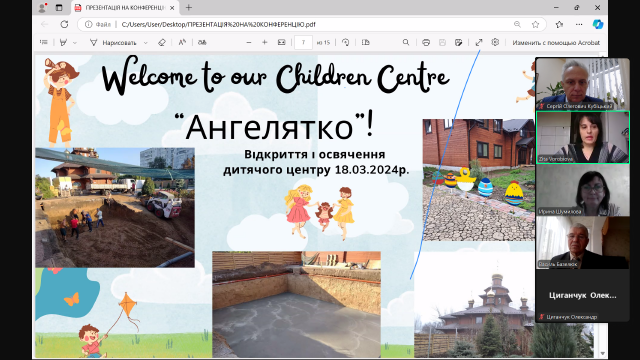Switch page view layout
640x360 pixels.
tap(366, 42)
